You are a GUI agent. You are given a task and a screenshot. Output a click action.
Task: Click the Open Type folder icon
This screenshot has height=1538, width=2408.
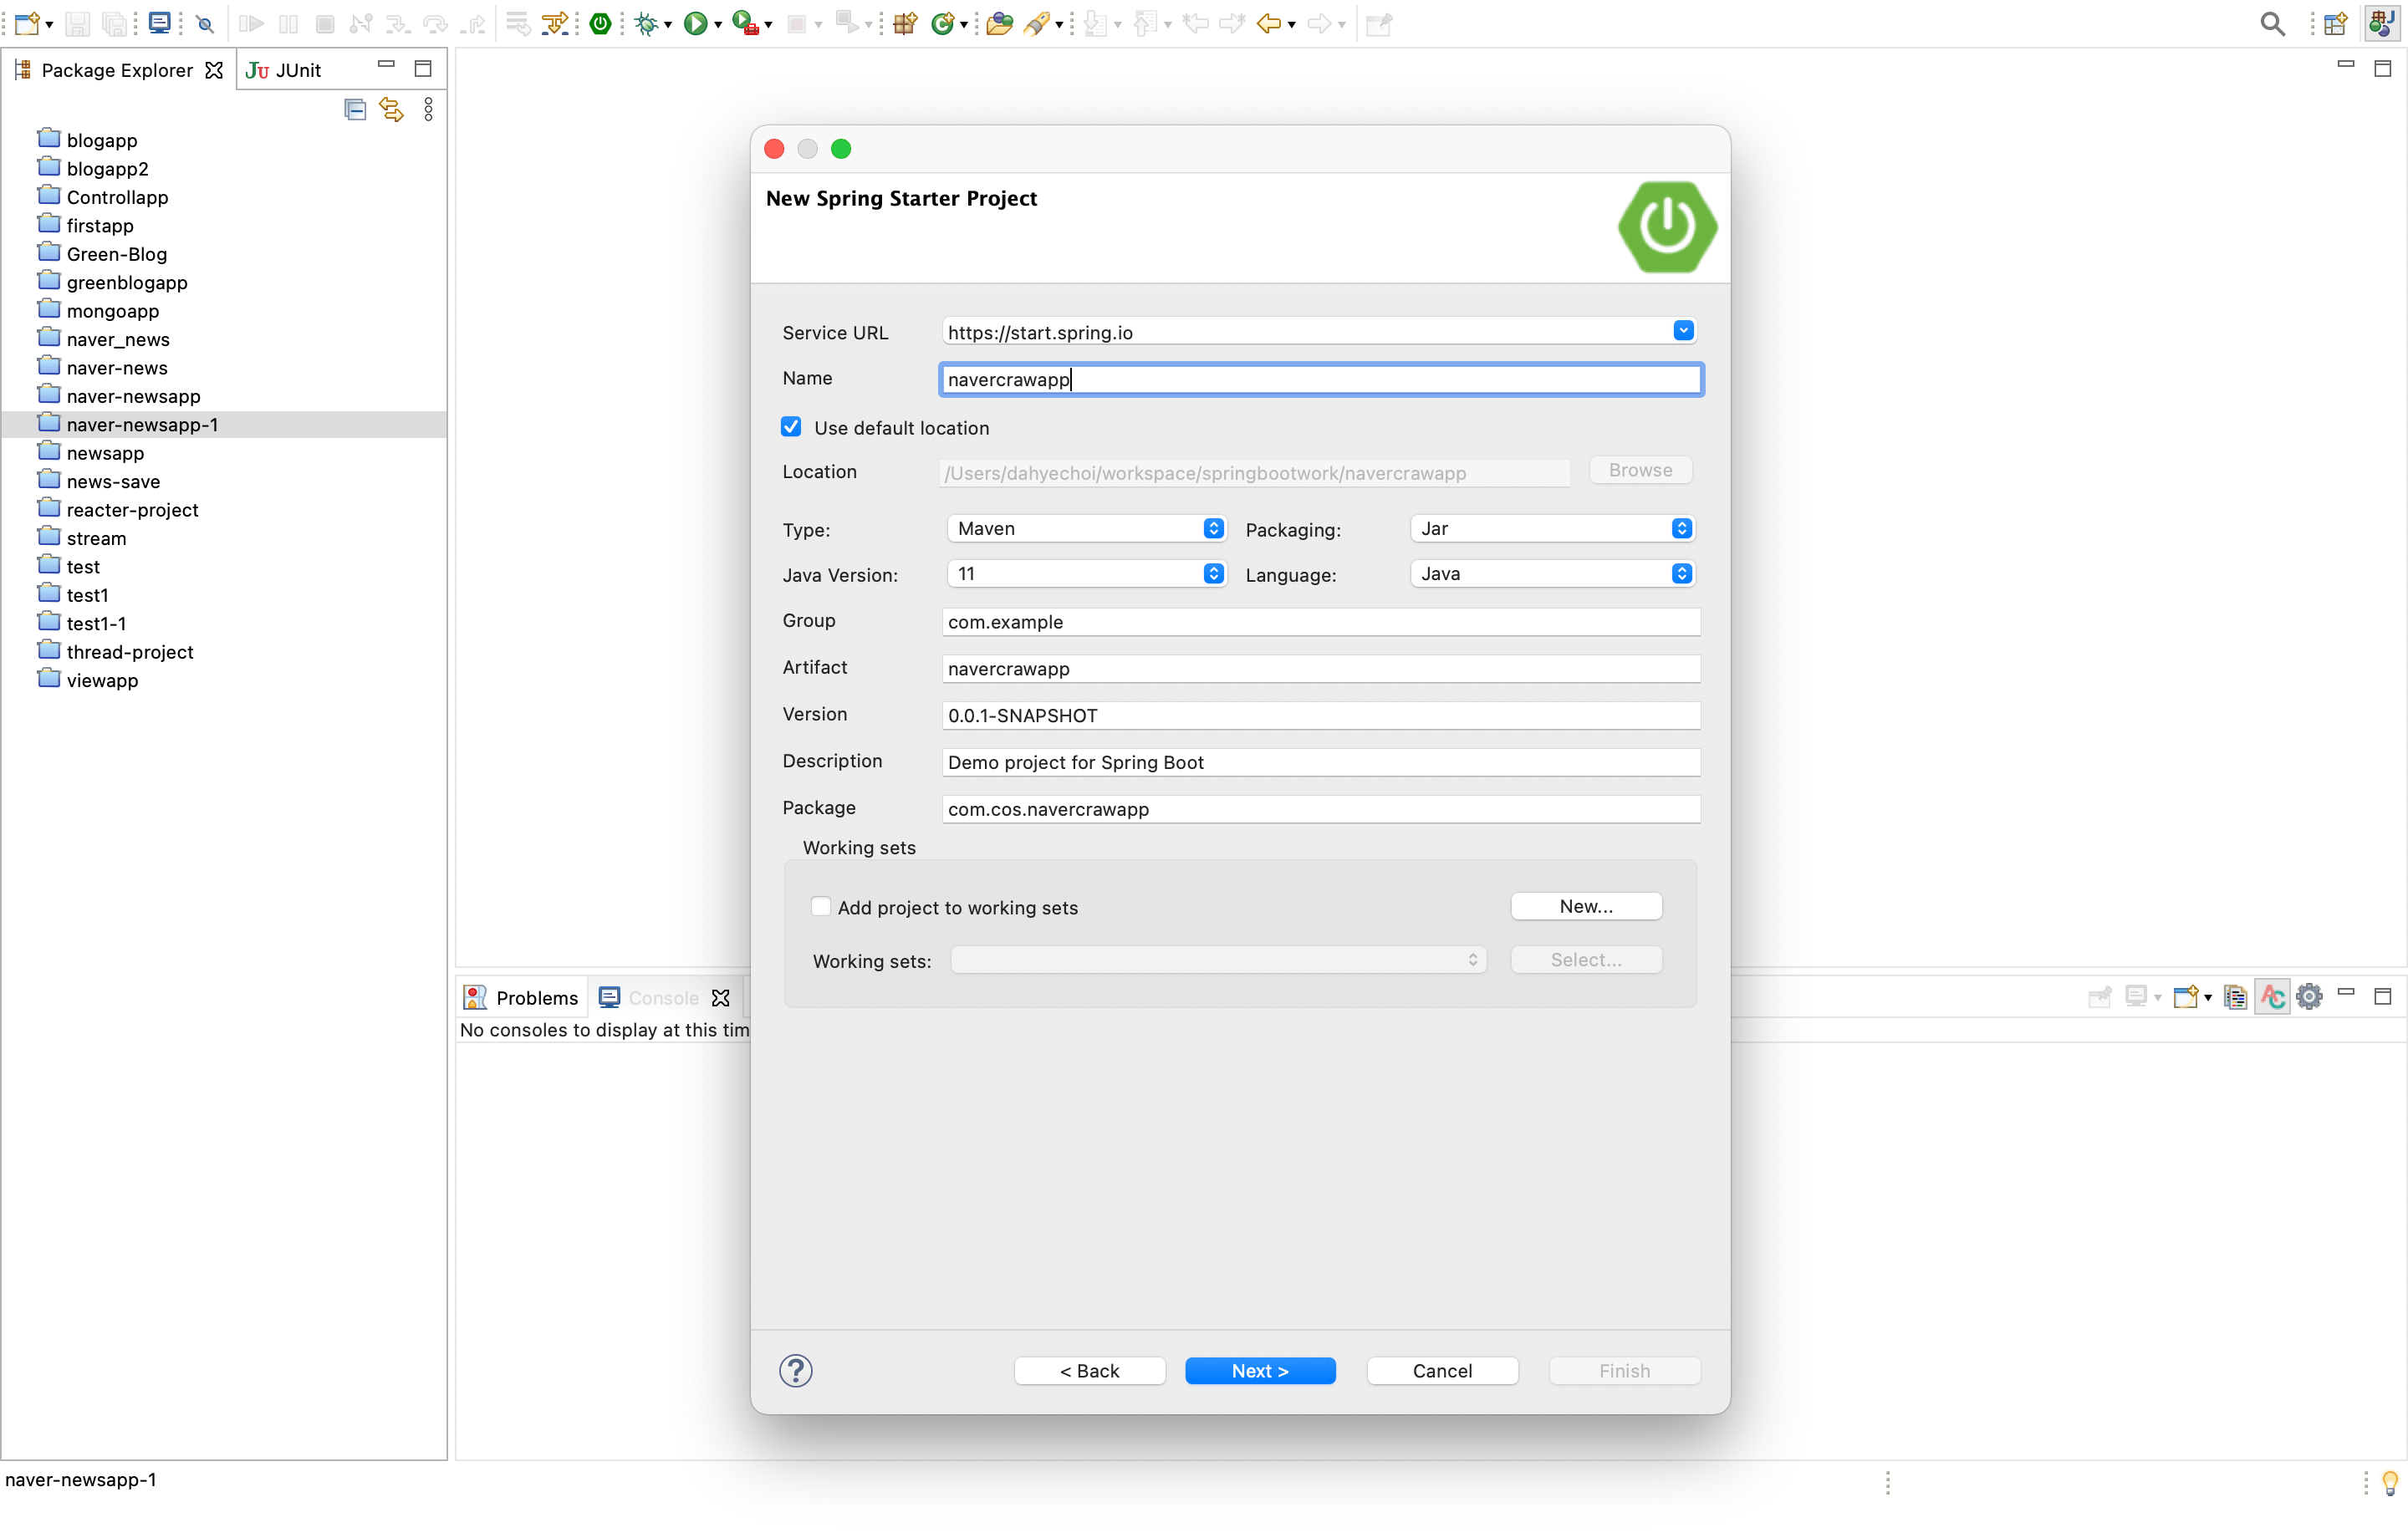pos(998,23)
